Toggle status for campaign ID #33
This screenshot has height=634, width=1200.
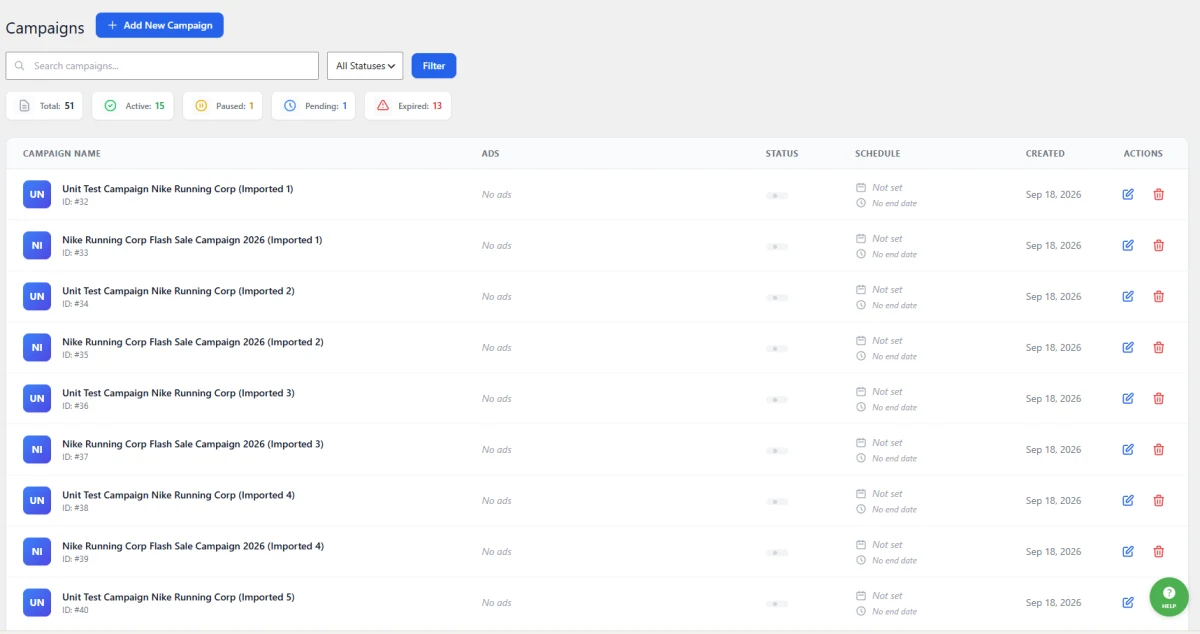click(777, 246)
